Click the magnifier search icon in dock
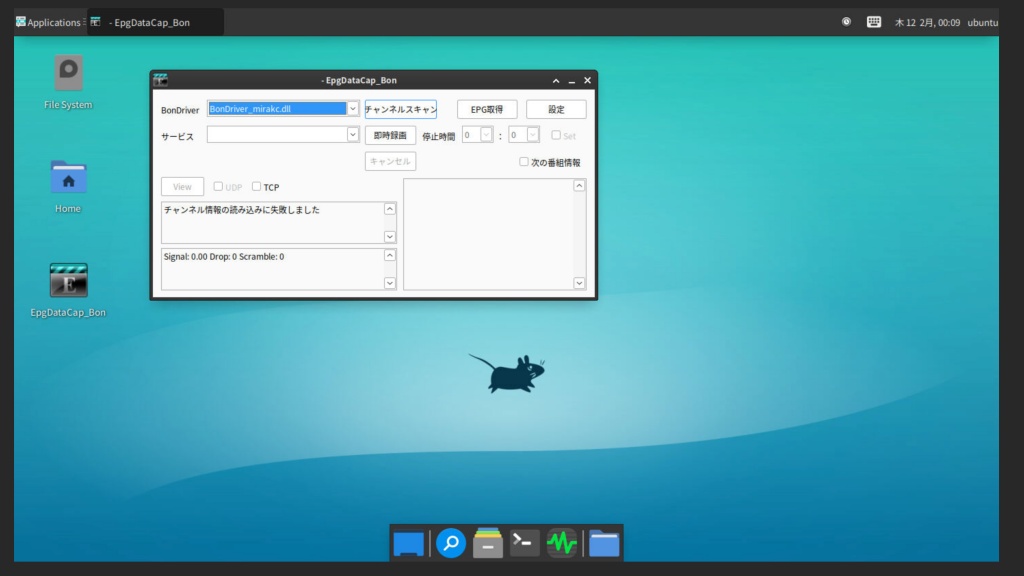The width and height of the screenshot is (1024, 576). point(451,543)
